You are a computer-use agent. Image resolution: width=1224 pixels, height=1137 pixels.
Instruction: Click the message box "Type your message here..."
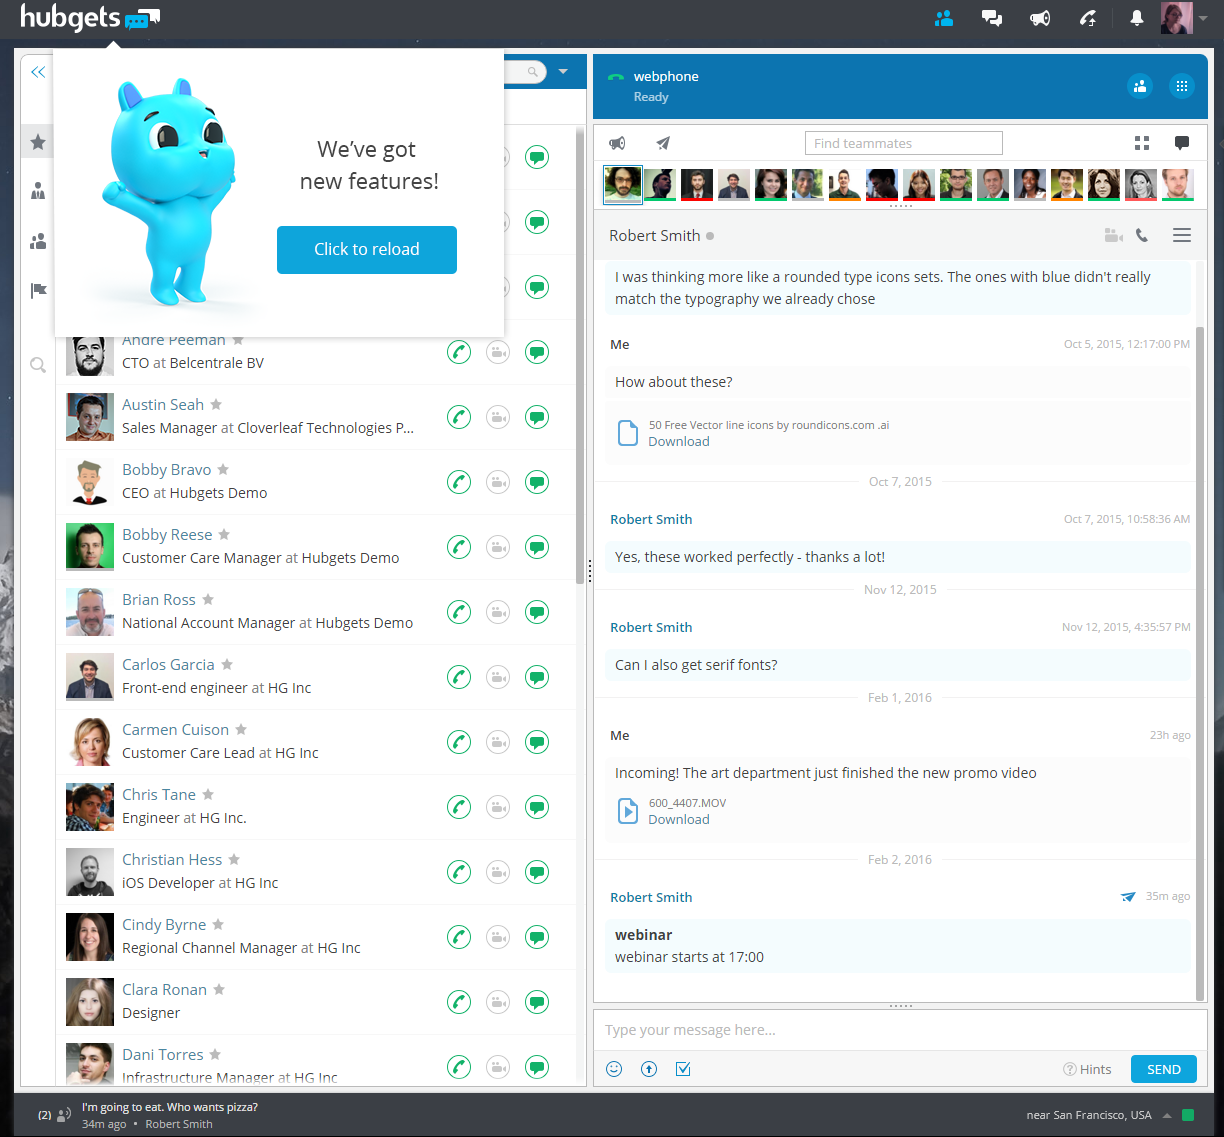point(900,1030)
